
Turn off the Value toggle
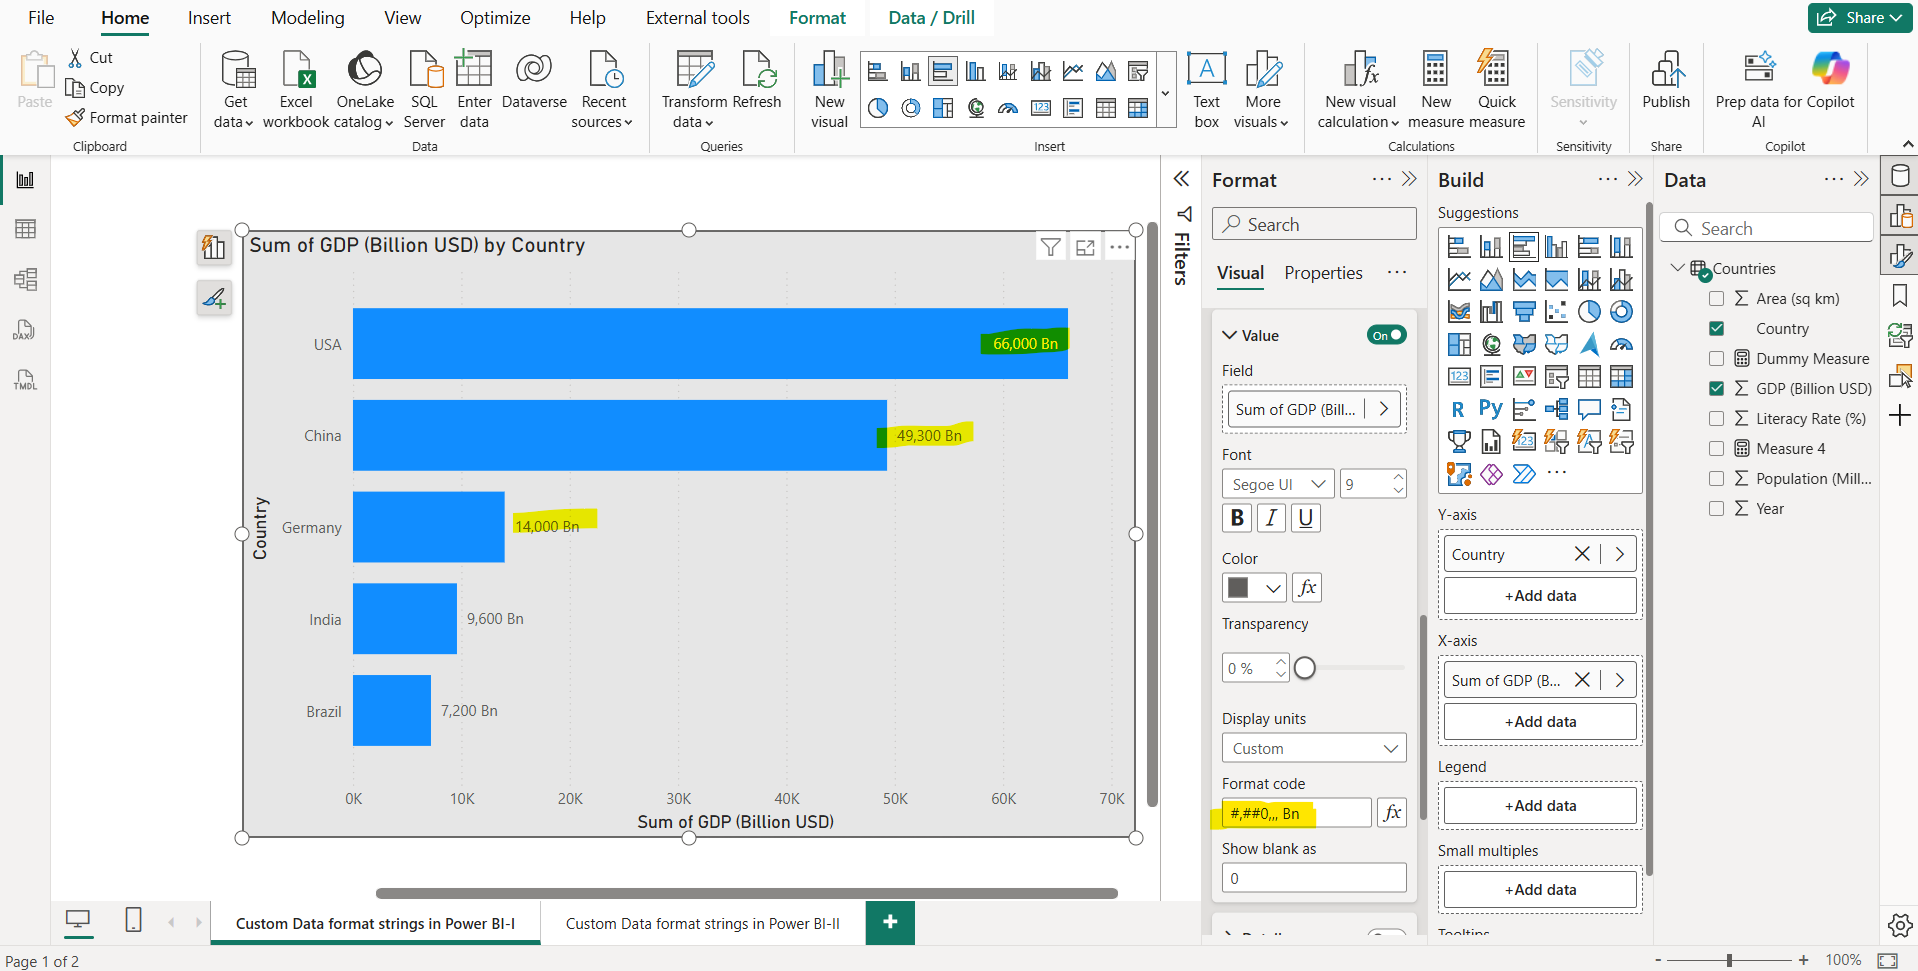click(x=1386, y=335)
